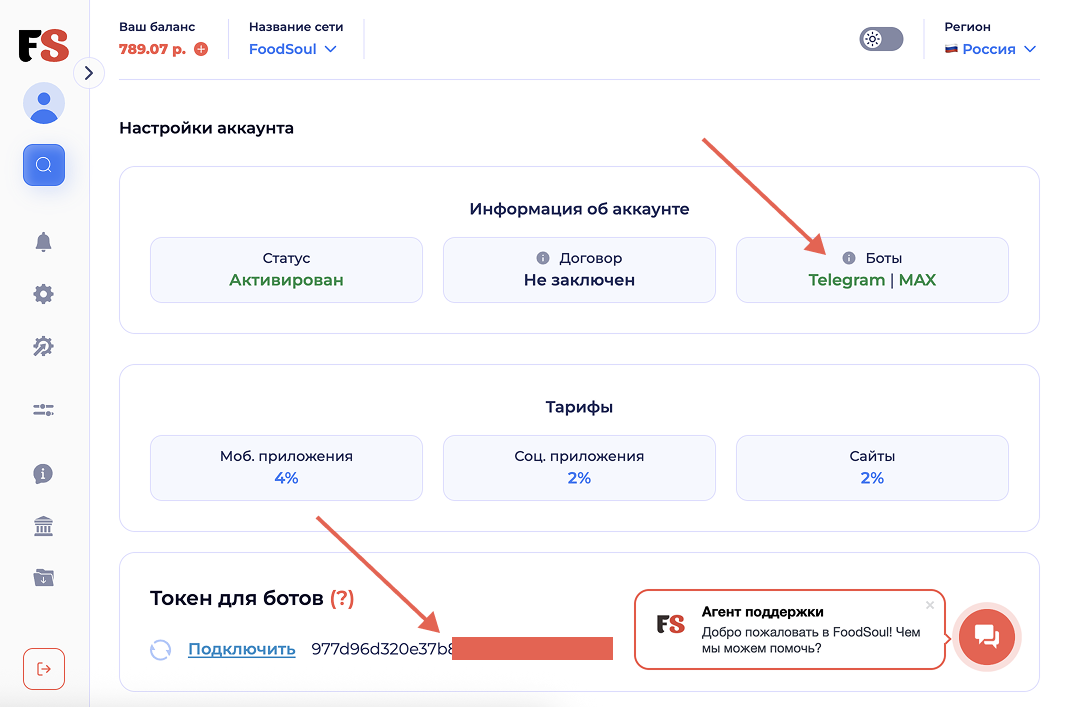Click the Telegram | MAX bots value
This screenshot has width=1067, height=707.
pos(872,280)
